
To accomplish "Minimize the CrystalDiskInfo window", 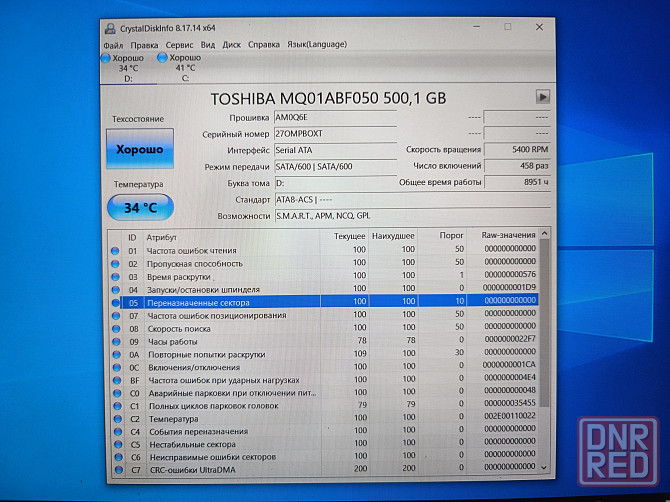I will (477, 27).
